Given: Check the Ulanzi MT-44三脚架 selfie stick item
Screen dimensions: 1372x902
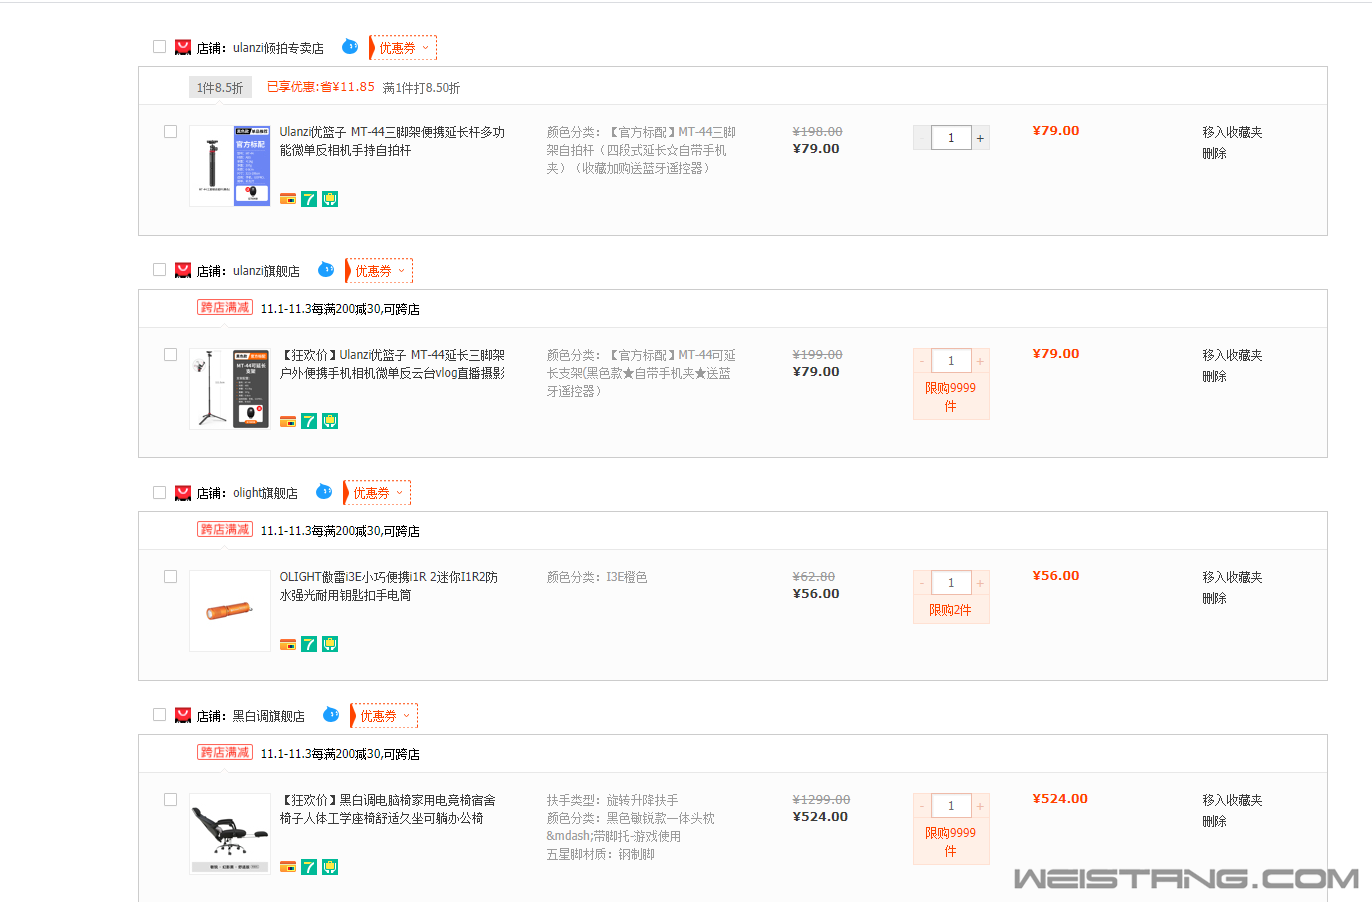Looking at the screenshot, I should [x=170, y=131].
